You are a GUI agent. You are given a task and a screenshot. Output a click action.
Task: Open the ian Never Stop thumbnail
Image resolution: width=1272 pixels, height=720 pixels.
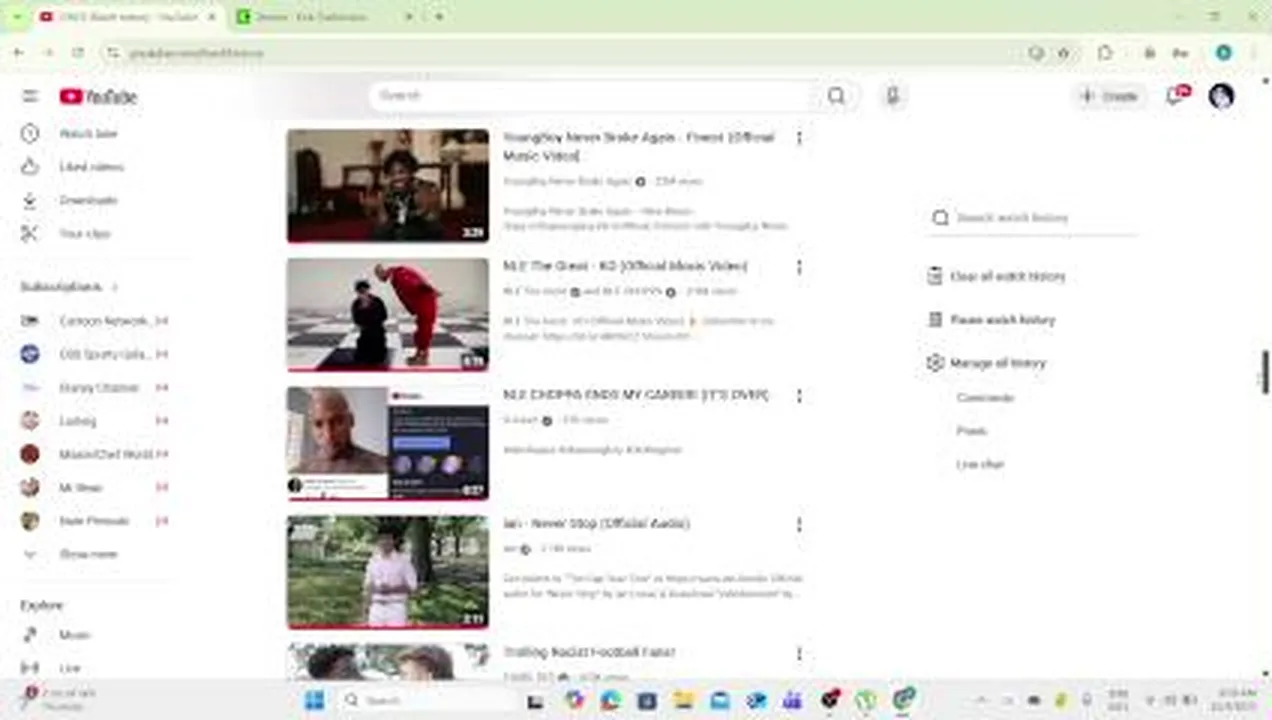coord(388,572)
